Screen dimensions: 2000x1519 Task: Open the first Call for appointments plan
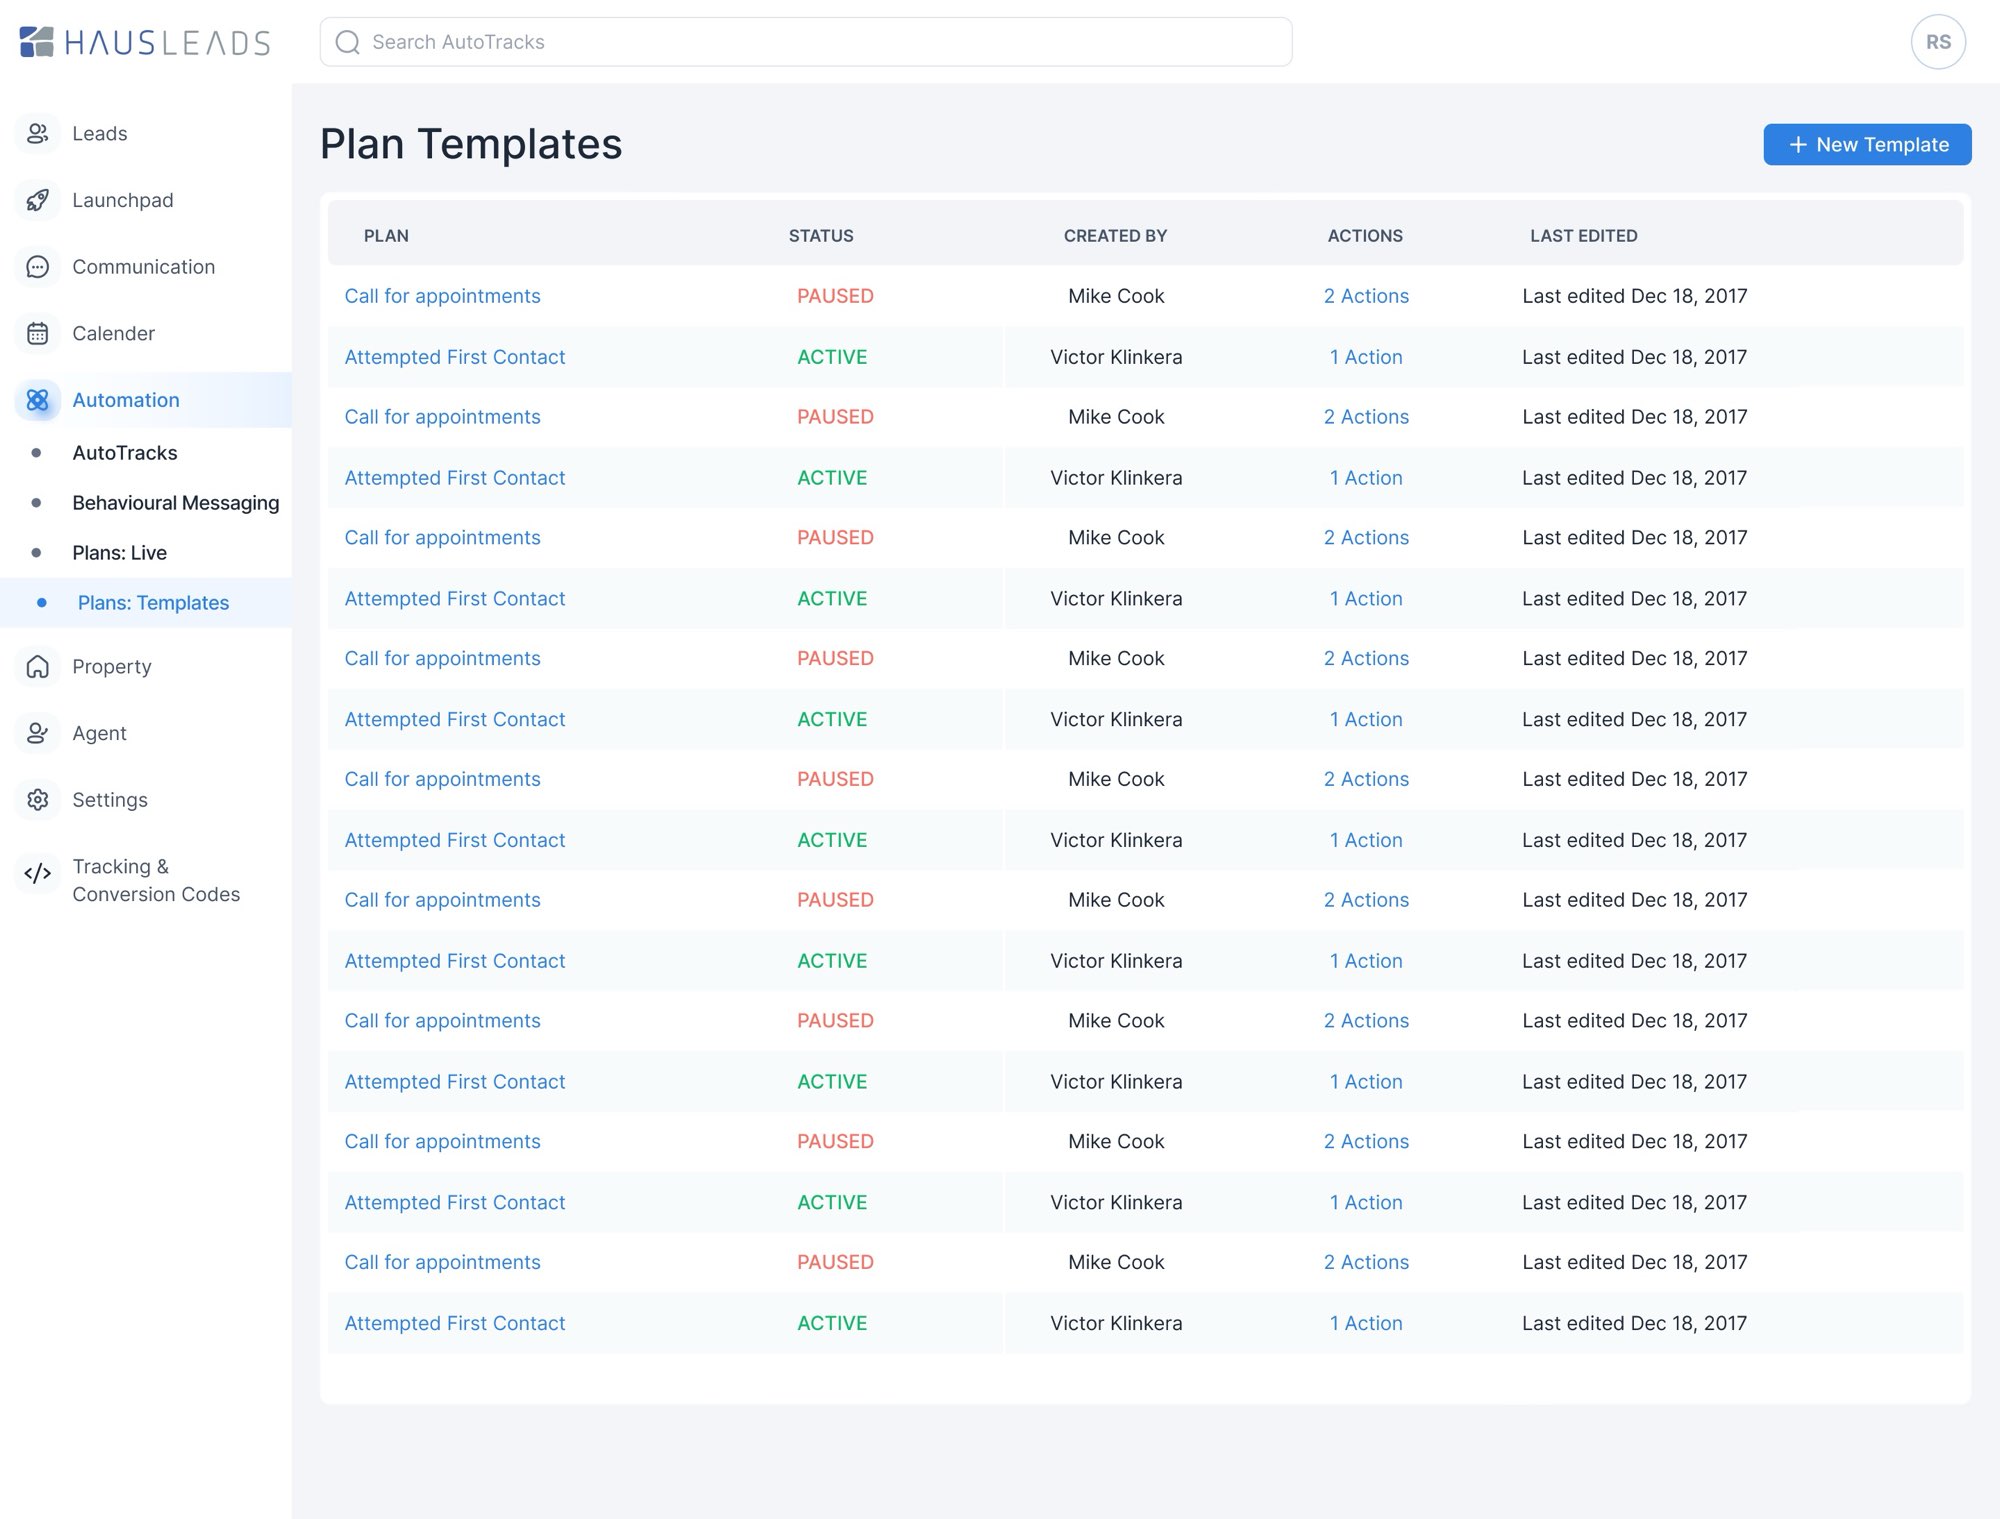tap(442, 296)
